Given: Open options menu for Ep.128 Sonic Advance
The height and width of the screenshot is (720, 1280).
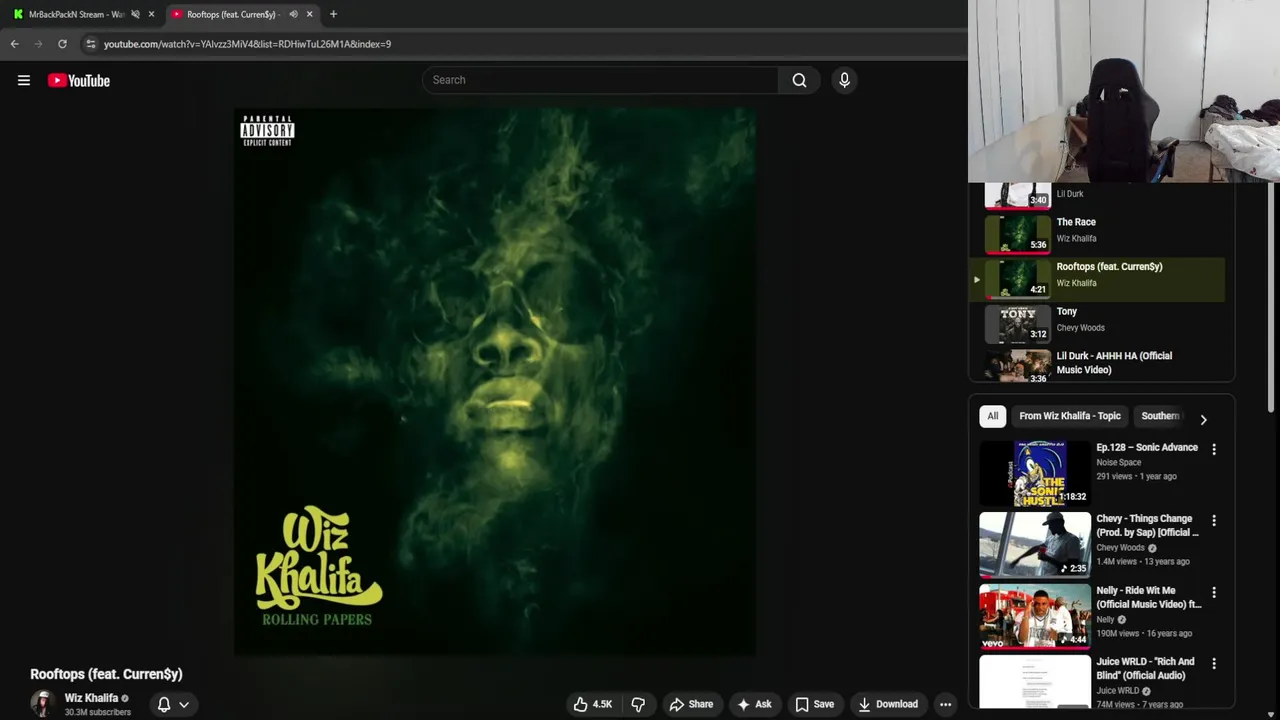Looking at the screenshot, I should point(1214,450).
